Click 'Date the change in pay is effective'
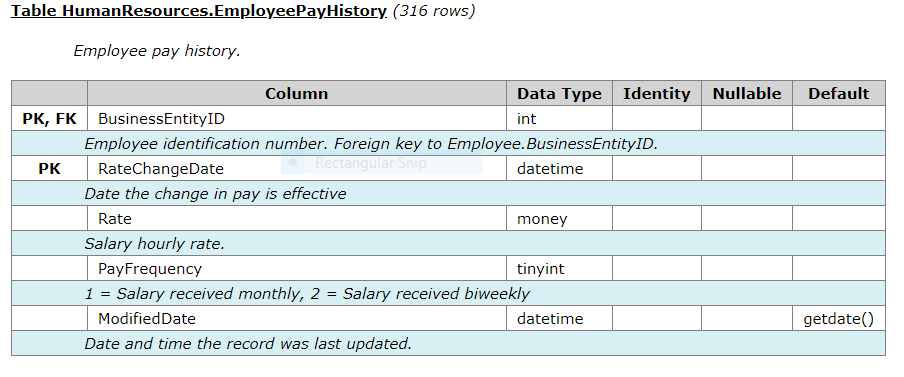The height and width of the screenshot is (377, 904). (x=216, y=194)
